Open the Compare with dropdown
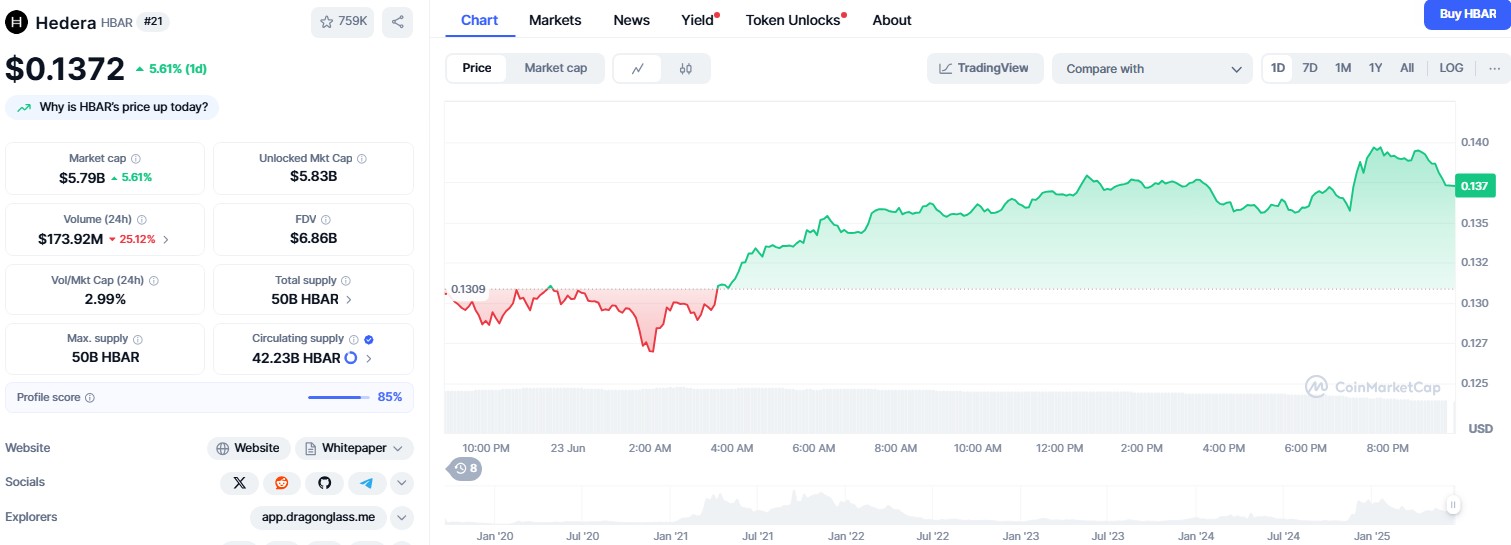1511x545 pixels. pos(1152,69)
